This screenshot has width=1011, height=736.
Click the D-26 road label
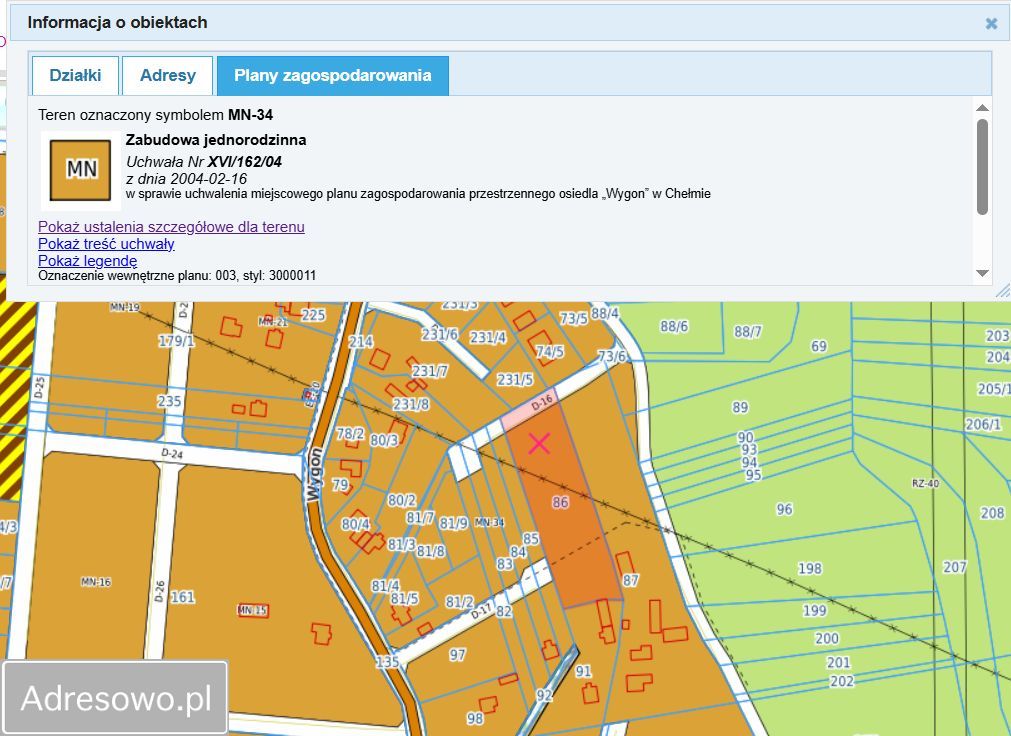160,591
